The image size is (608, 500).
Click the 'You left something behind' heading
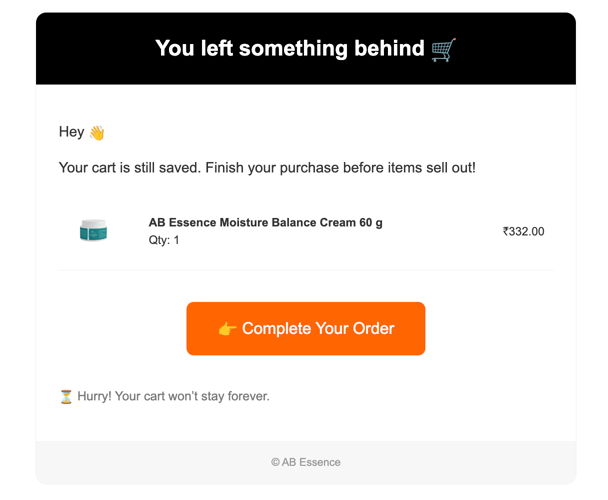[290, 48]
